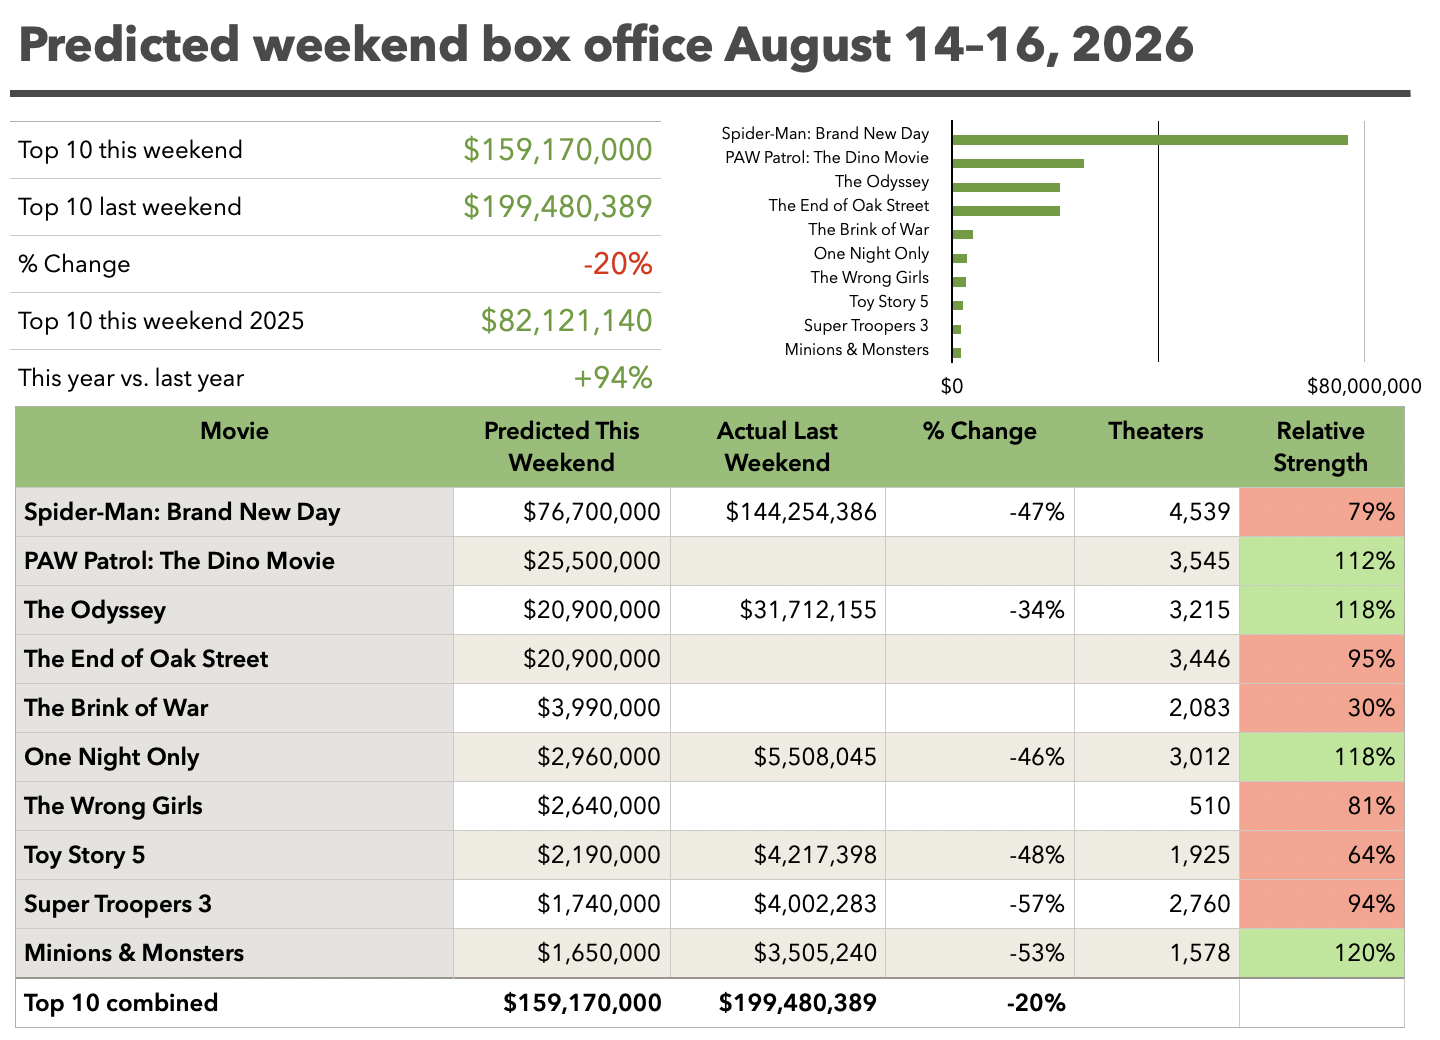Click the "Top 10 last weekend" summary label

coord(130,207)
